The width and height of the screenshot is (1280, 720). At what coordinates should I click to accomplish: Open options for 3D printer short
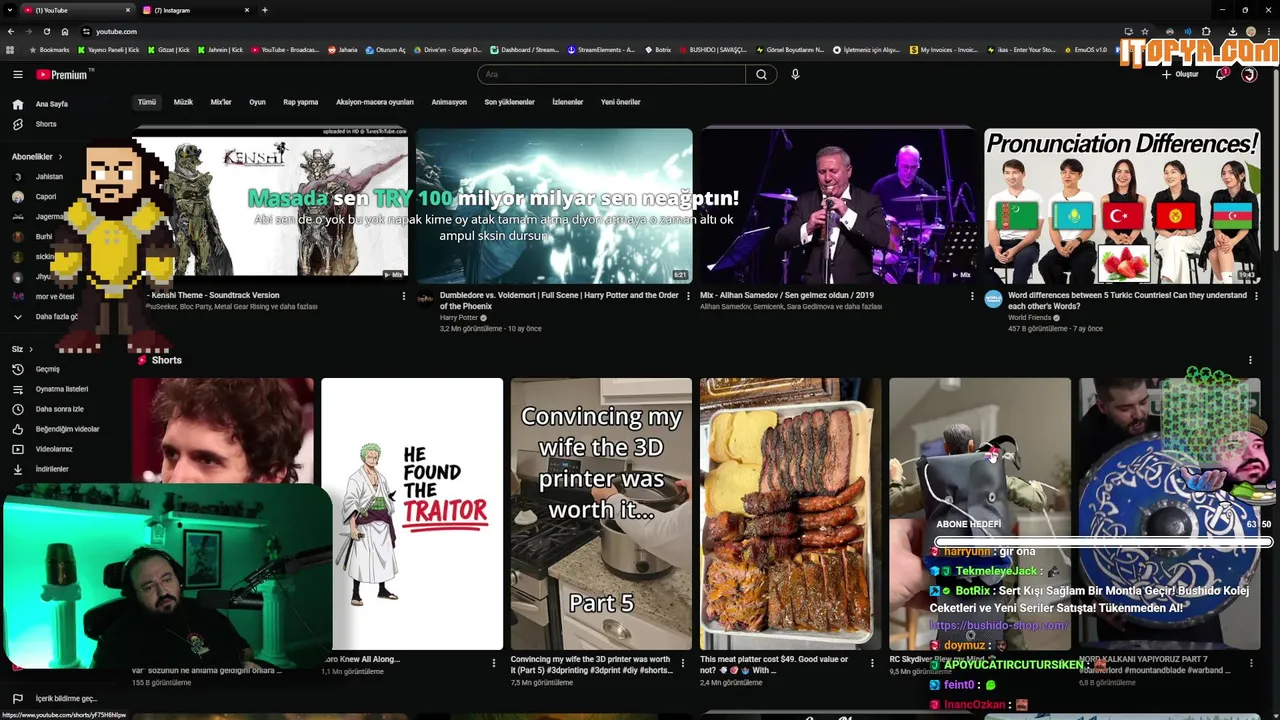point(683,662)
